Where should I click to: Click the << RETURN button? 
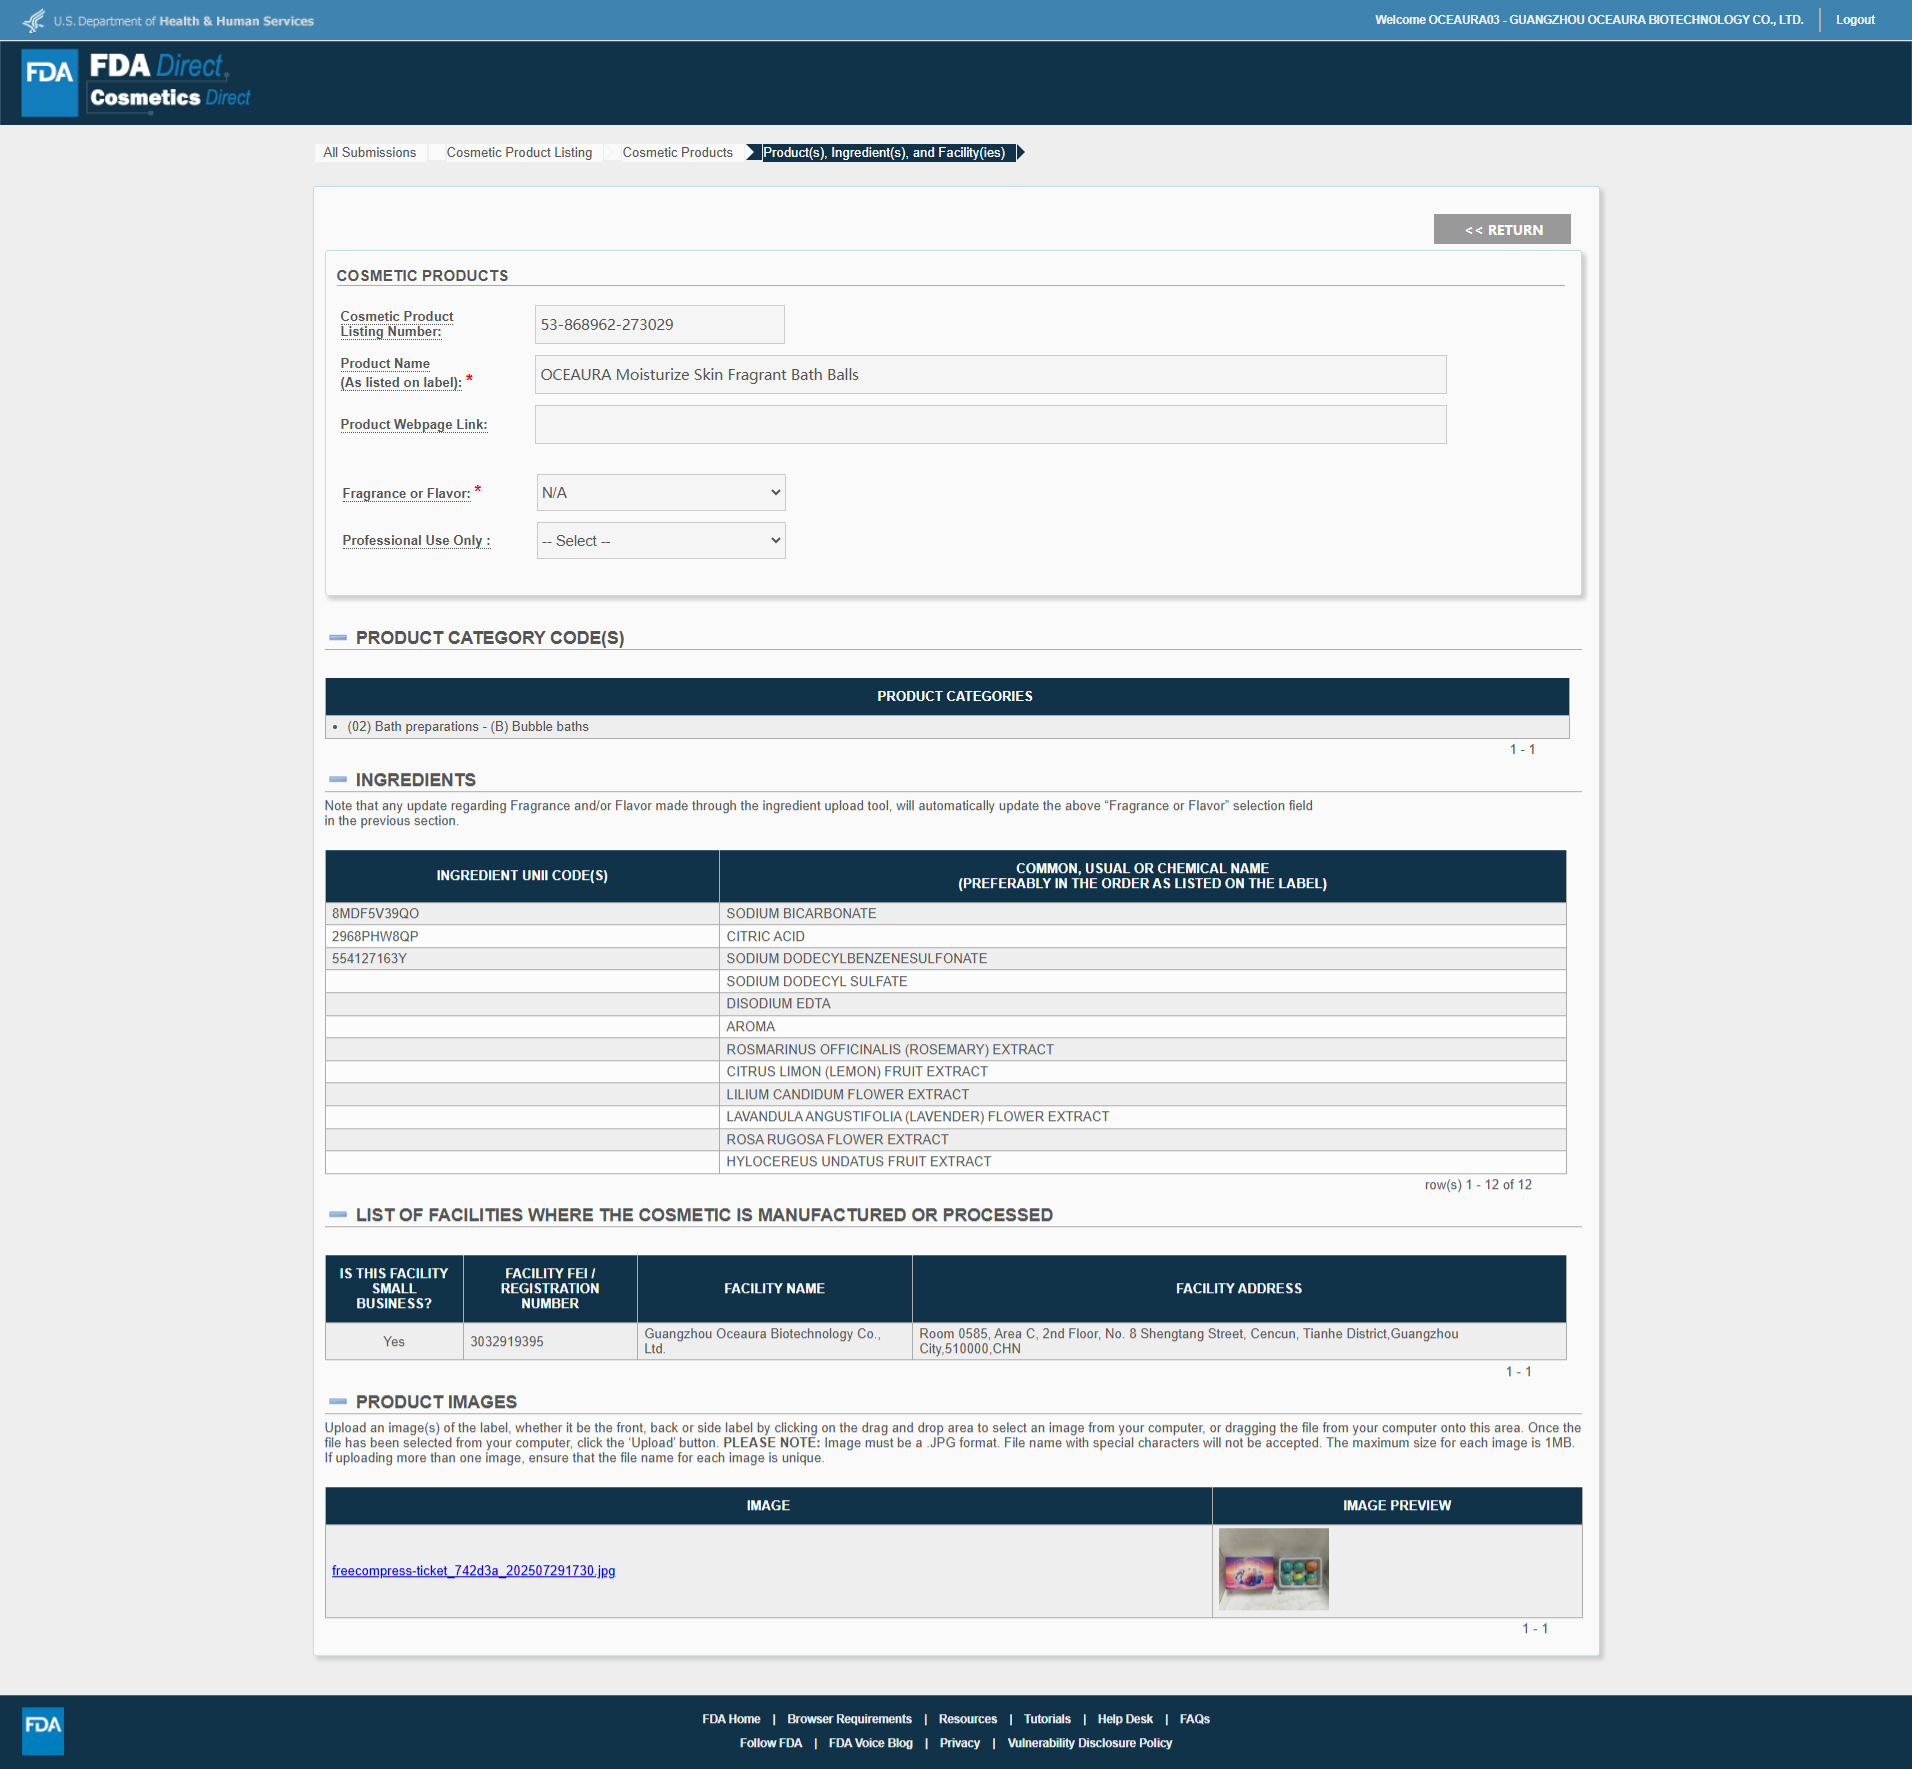tap(1502, 230)
